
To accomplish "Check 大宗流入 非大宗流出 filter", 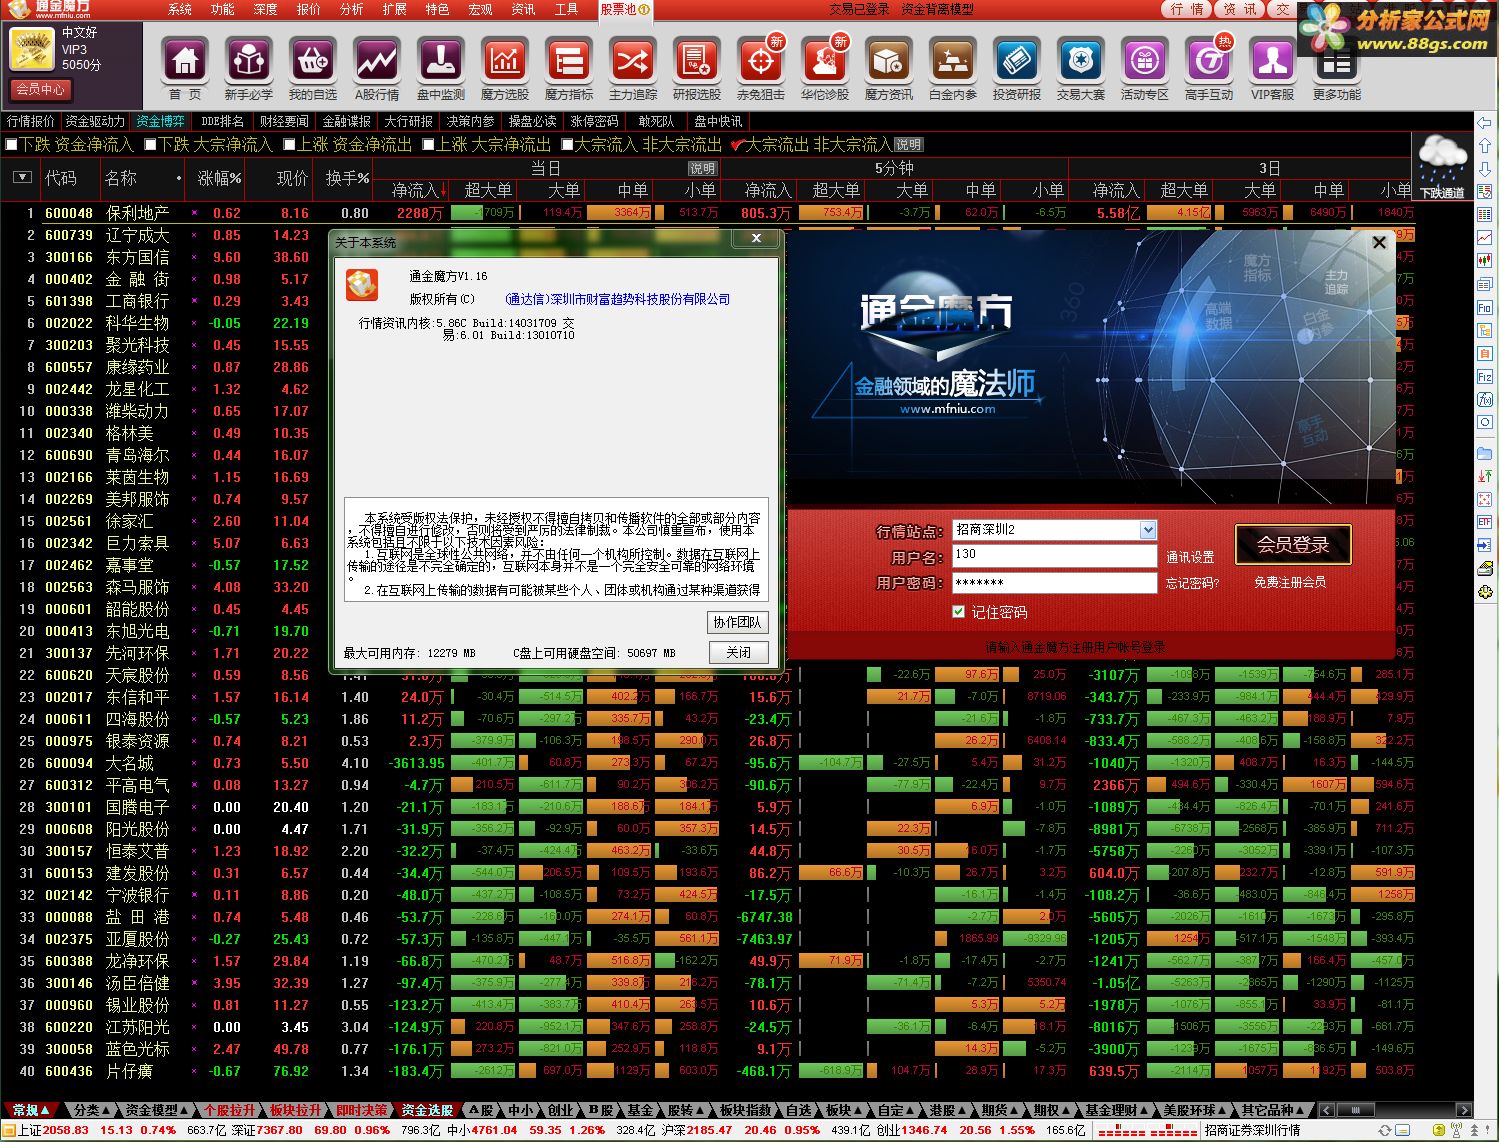I will [567, 145].
